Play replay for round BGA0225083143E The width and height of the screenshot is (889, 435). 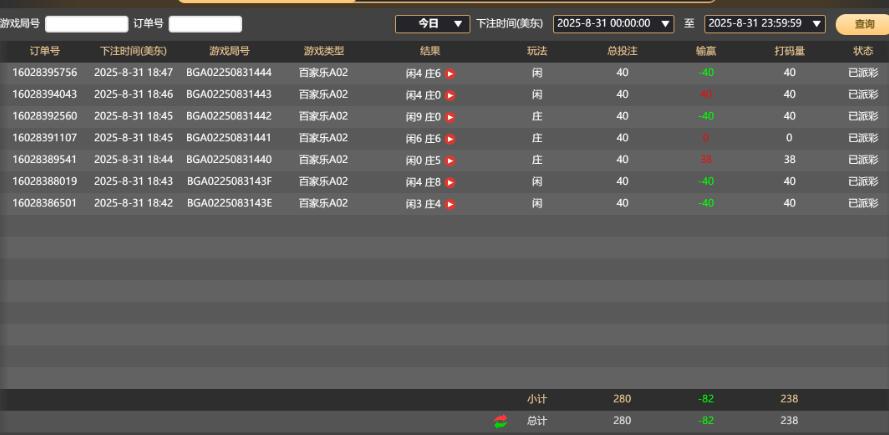coord(450,204)
